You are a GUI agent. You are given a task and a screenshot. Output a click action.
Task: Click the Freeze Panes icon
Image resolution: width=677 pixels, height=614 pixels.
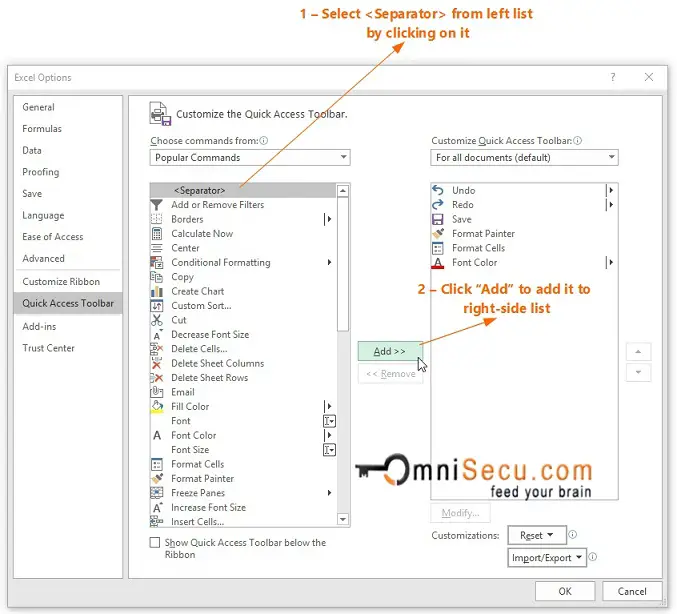click(156, 493)
